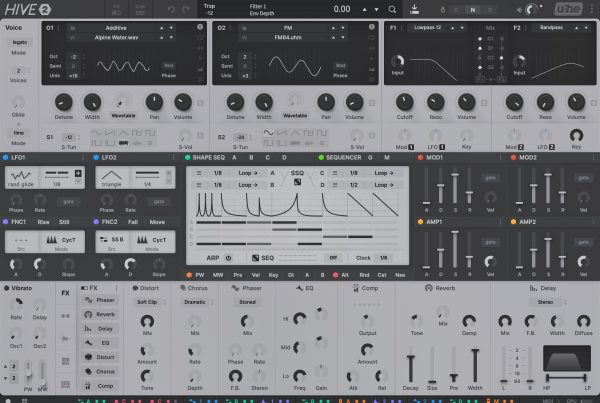Click the arpeggiator Clock 1/8 value

point(383,258)
